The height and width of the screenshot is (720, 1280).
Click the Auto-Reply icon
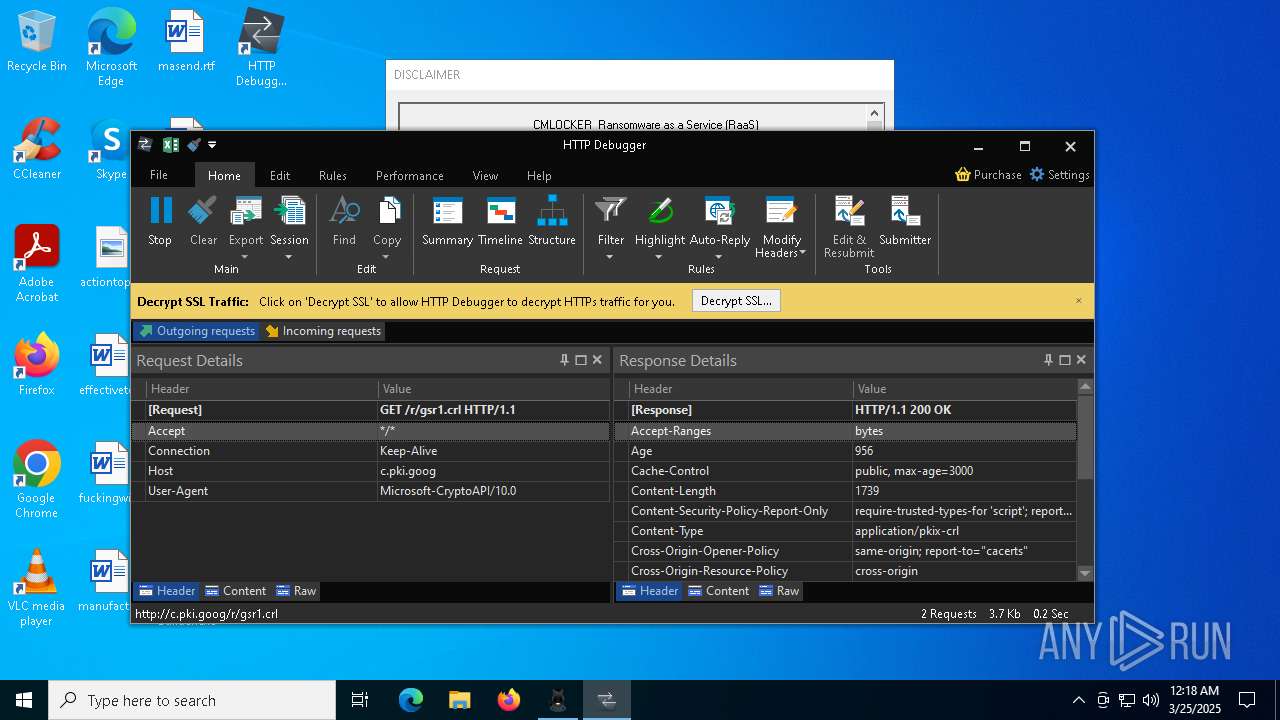pos(720,212)
